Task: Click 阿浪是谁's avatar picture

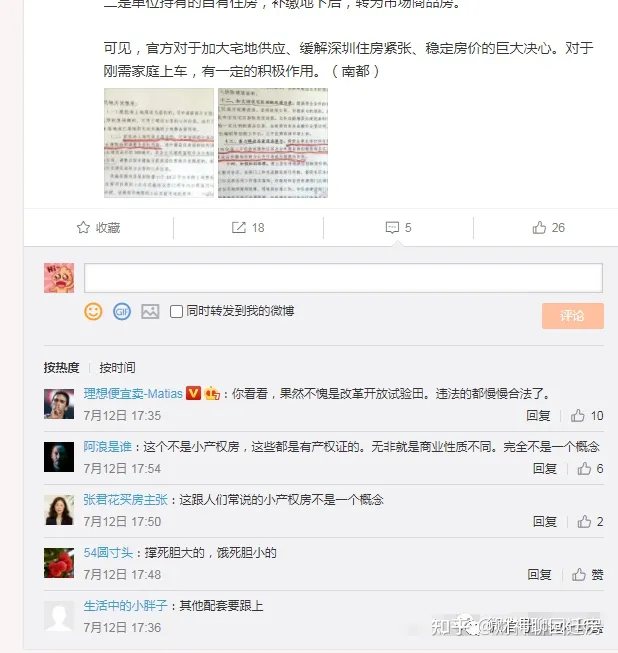Action: coord(59,457)
